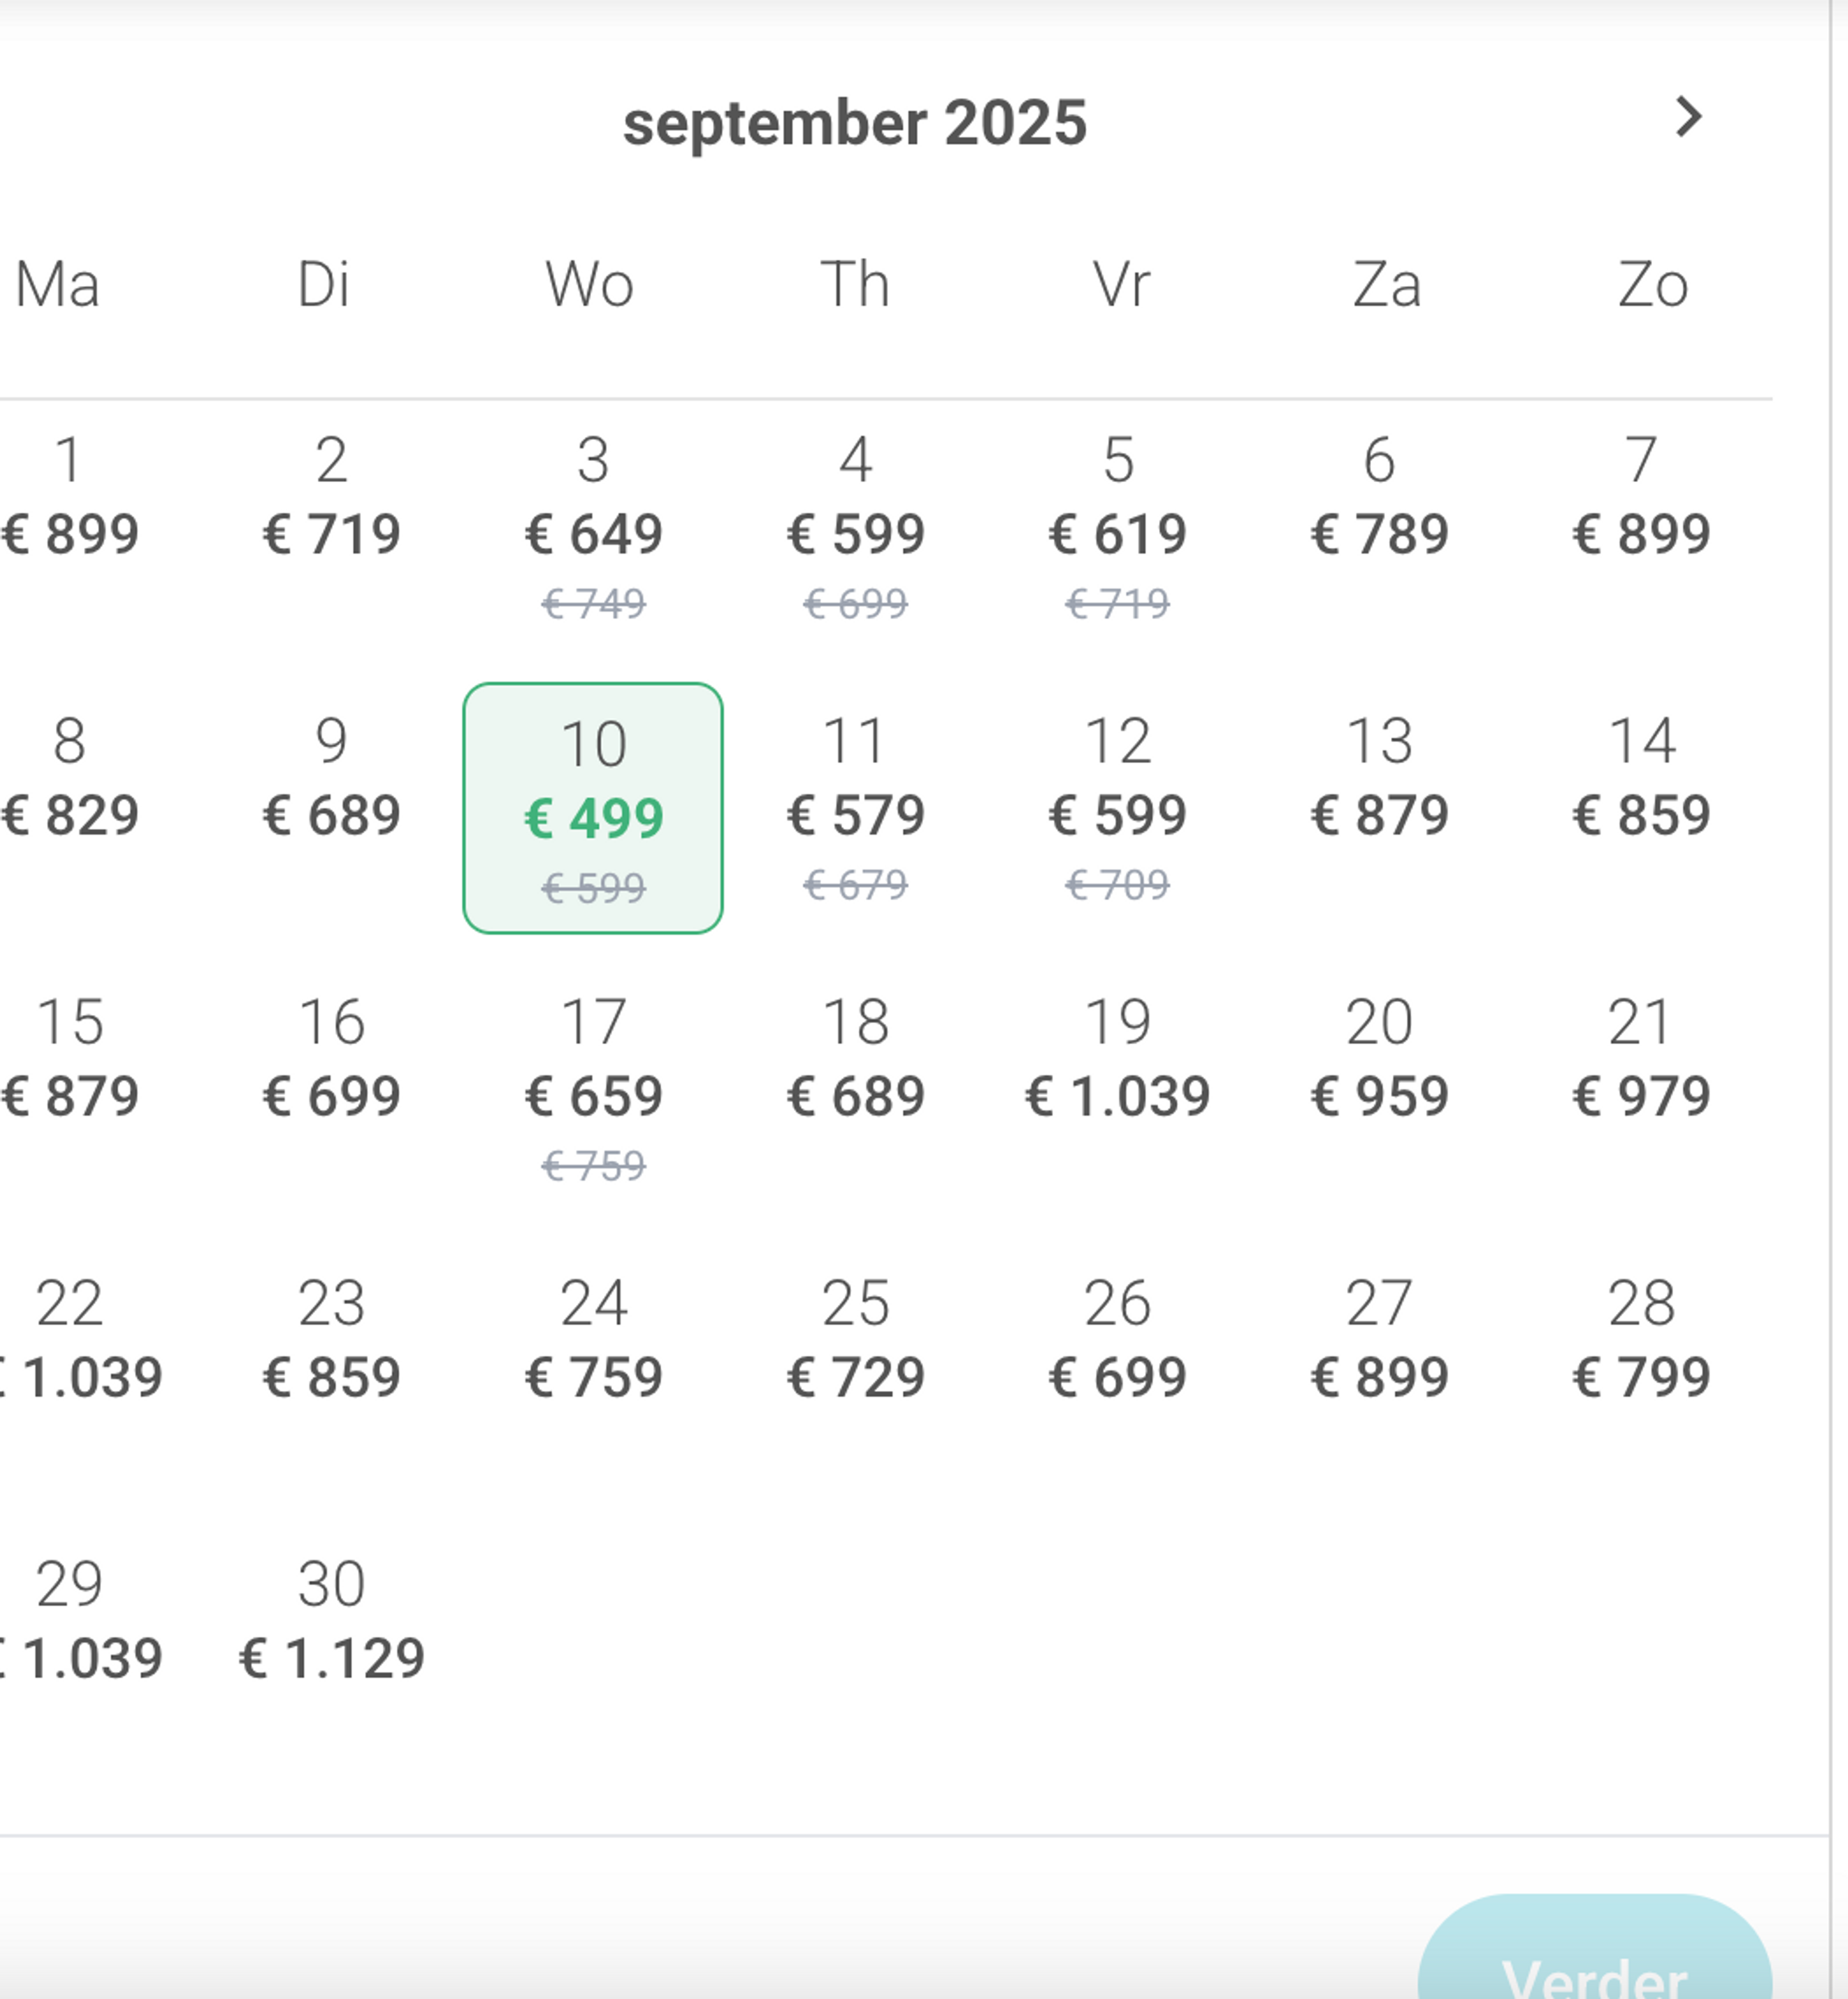Pick September 12 at € 599
Image resolution: width=1848 pixels, height=1999 pixels.
[1118, 808]
